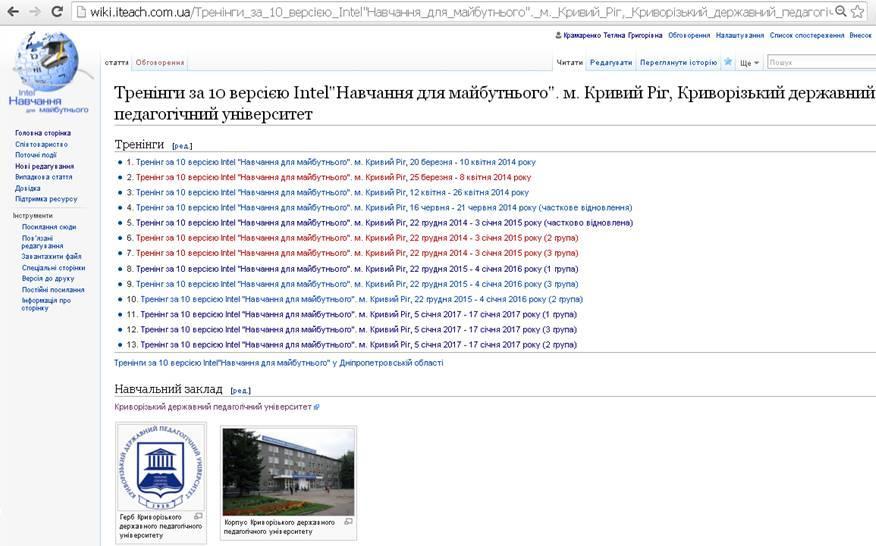Viewport: 876px width, 546px height.
Task: Open Тренінги у Дніпропетровській області link
Action: (279, 363)
